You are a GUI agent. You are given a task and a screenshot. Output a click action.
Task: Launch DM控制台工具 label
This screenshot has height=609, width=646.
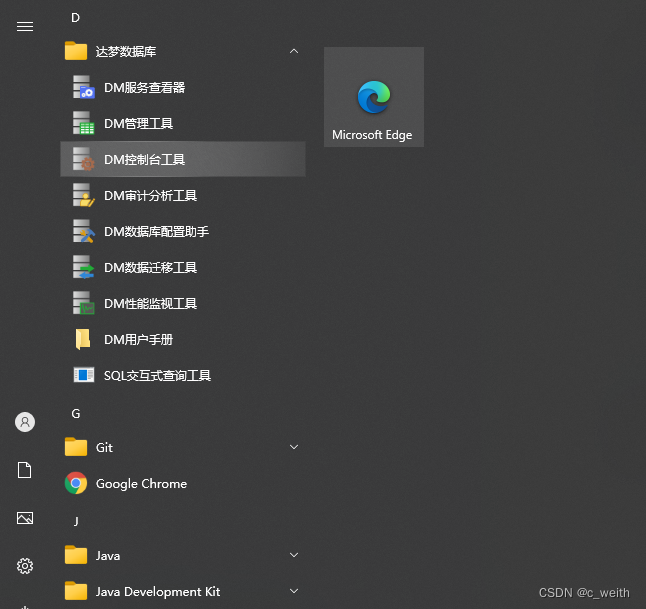pos(145,159)
